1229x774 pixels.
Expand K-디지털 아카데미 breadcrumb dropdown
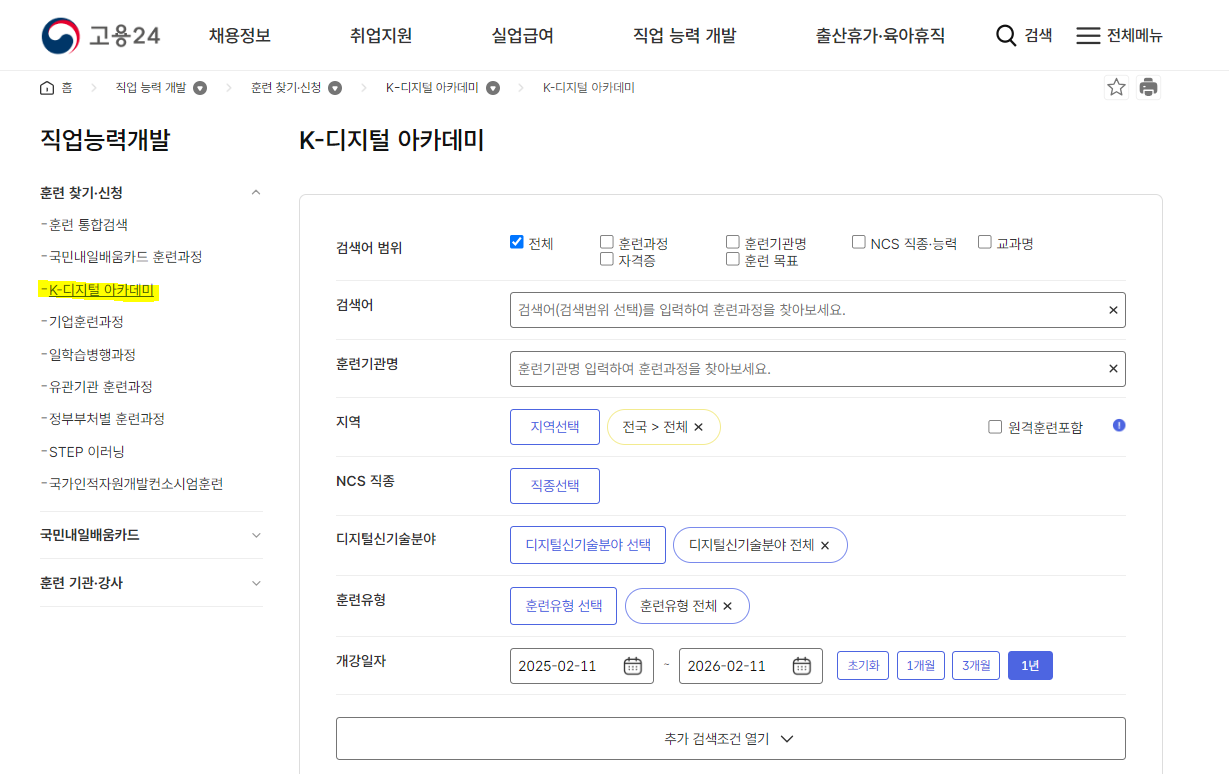point(493,88)
